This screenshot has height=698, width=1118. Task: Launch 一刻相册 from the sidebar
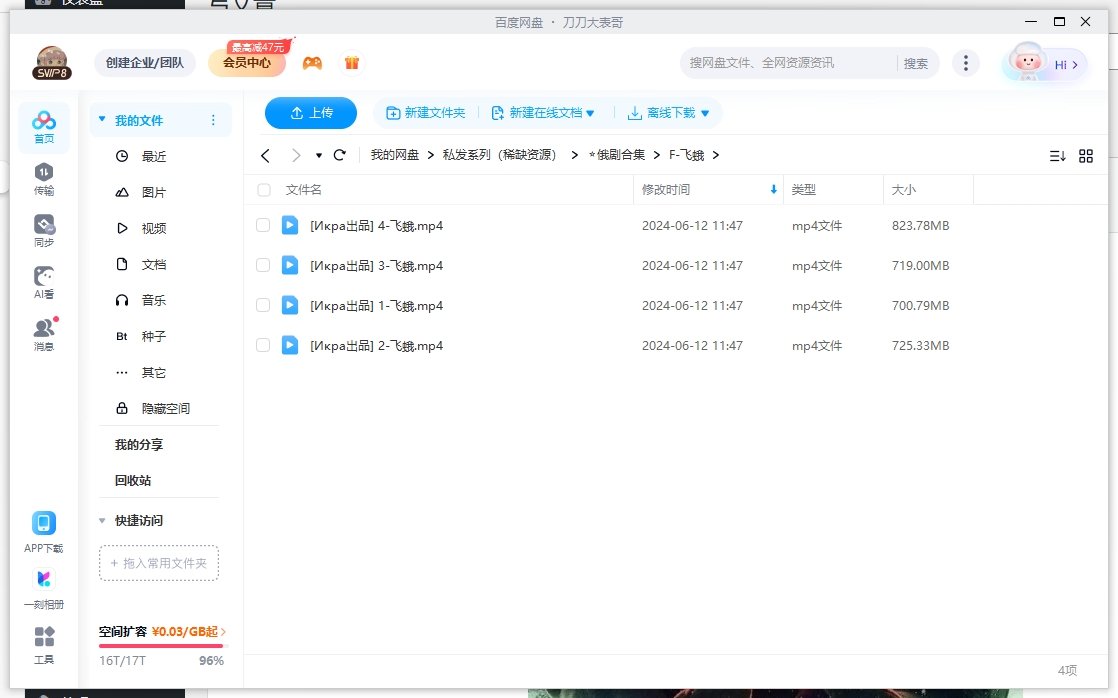coord(43,583)
